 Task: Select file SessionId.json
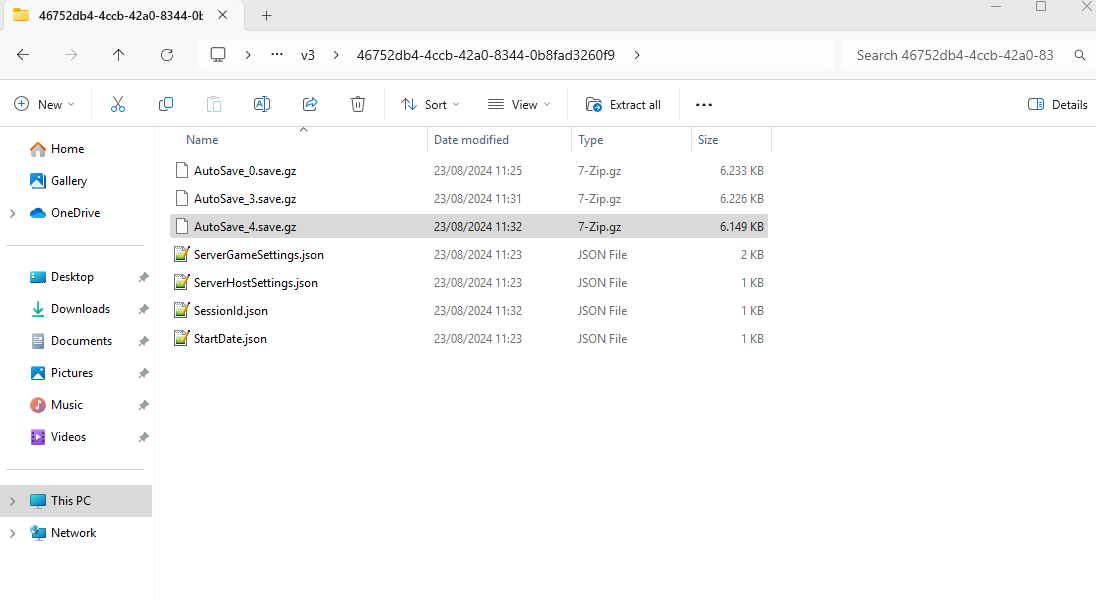(231, 310)
